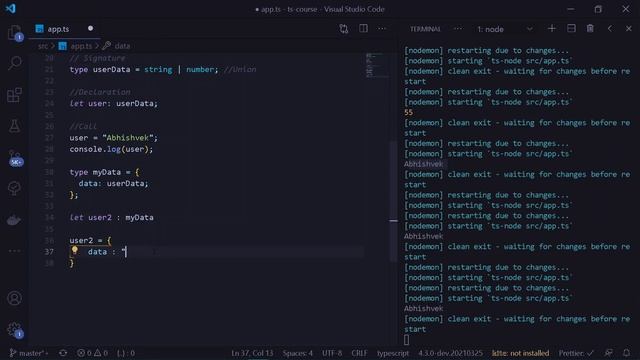
Task: Show code actions lightbulb on line 37
Action: pyautogui.click(x=74, y=250)
